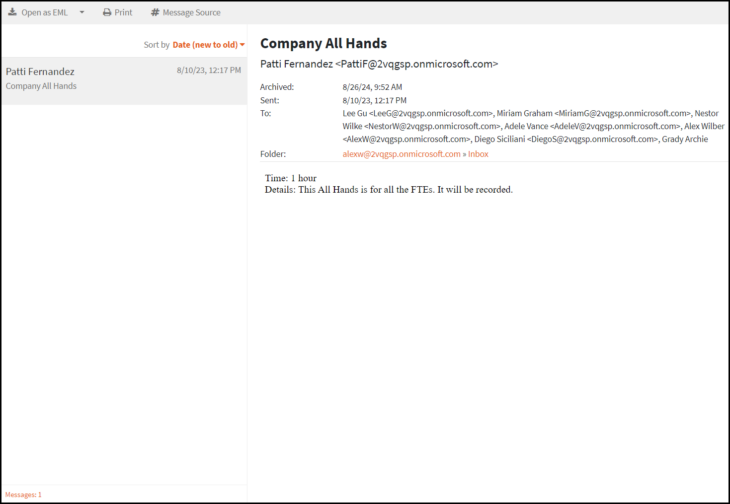
Task: Click the printer icon in the toolbar
Action: [x=107, y=12]
